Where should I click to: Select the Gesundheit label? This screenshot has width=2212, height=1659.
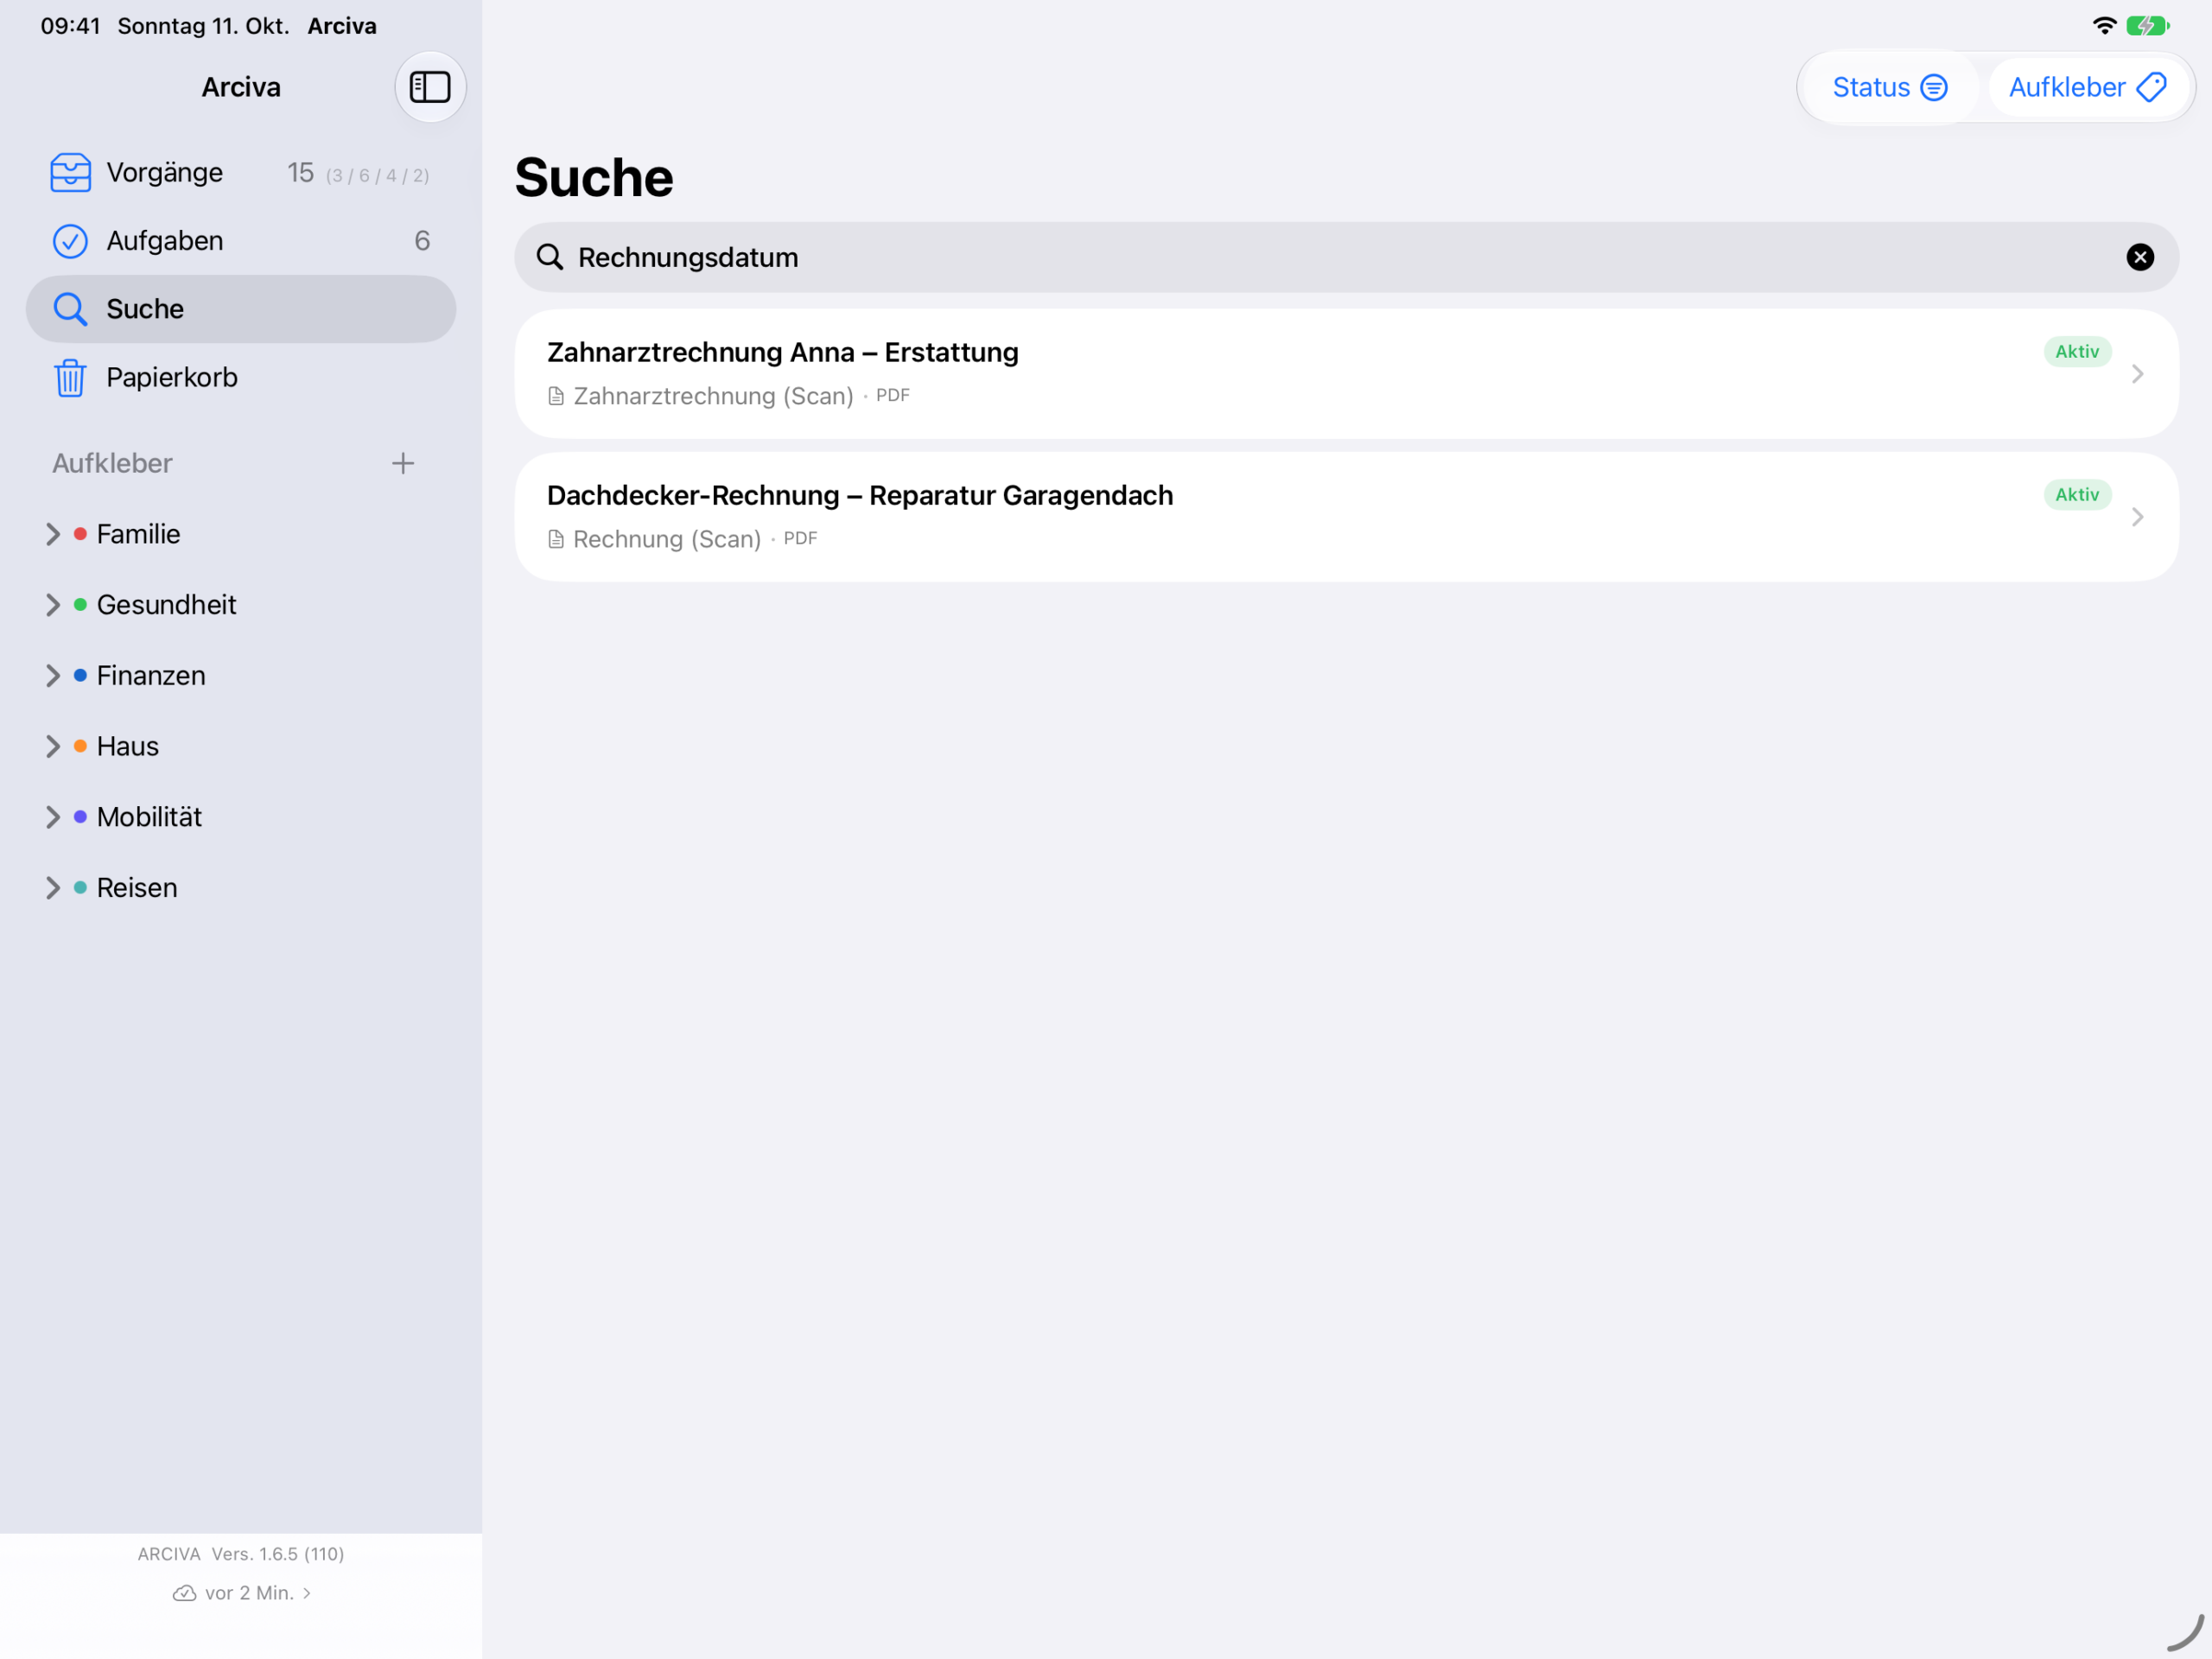pos(166,605)
